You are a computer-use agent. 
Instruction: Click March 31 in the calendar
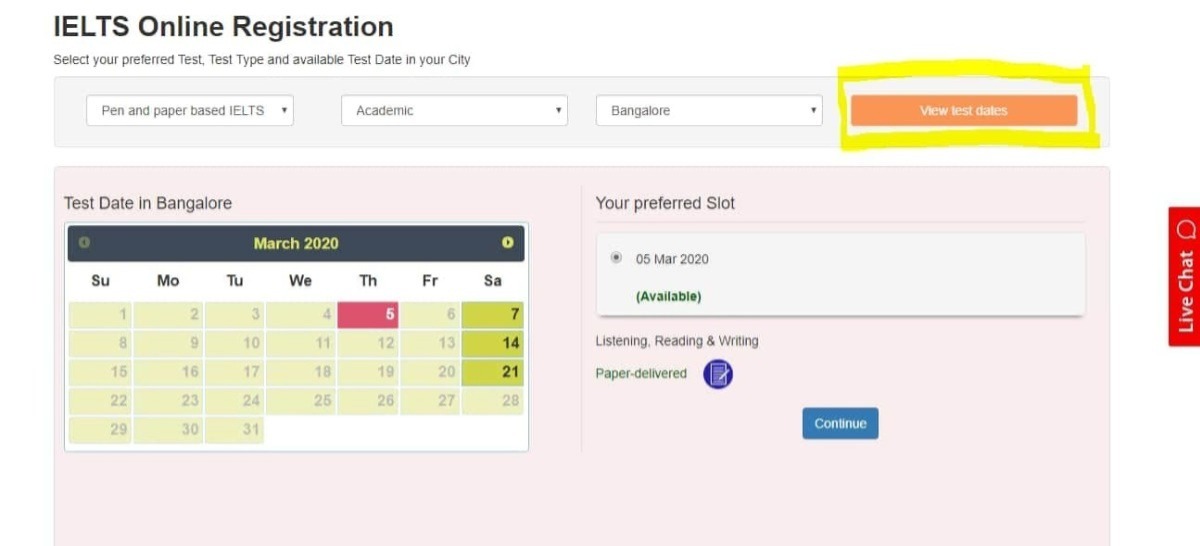point(235,430)
